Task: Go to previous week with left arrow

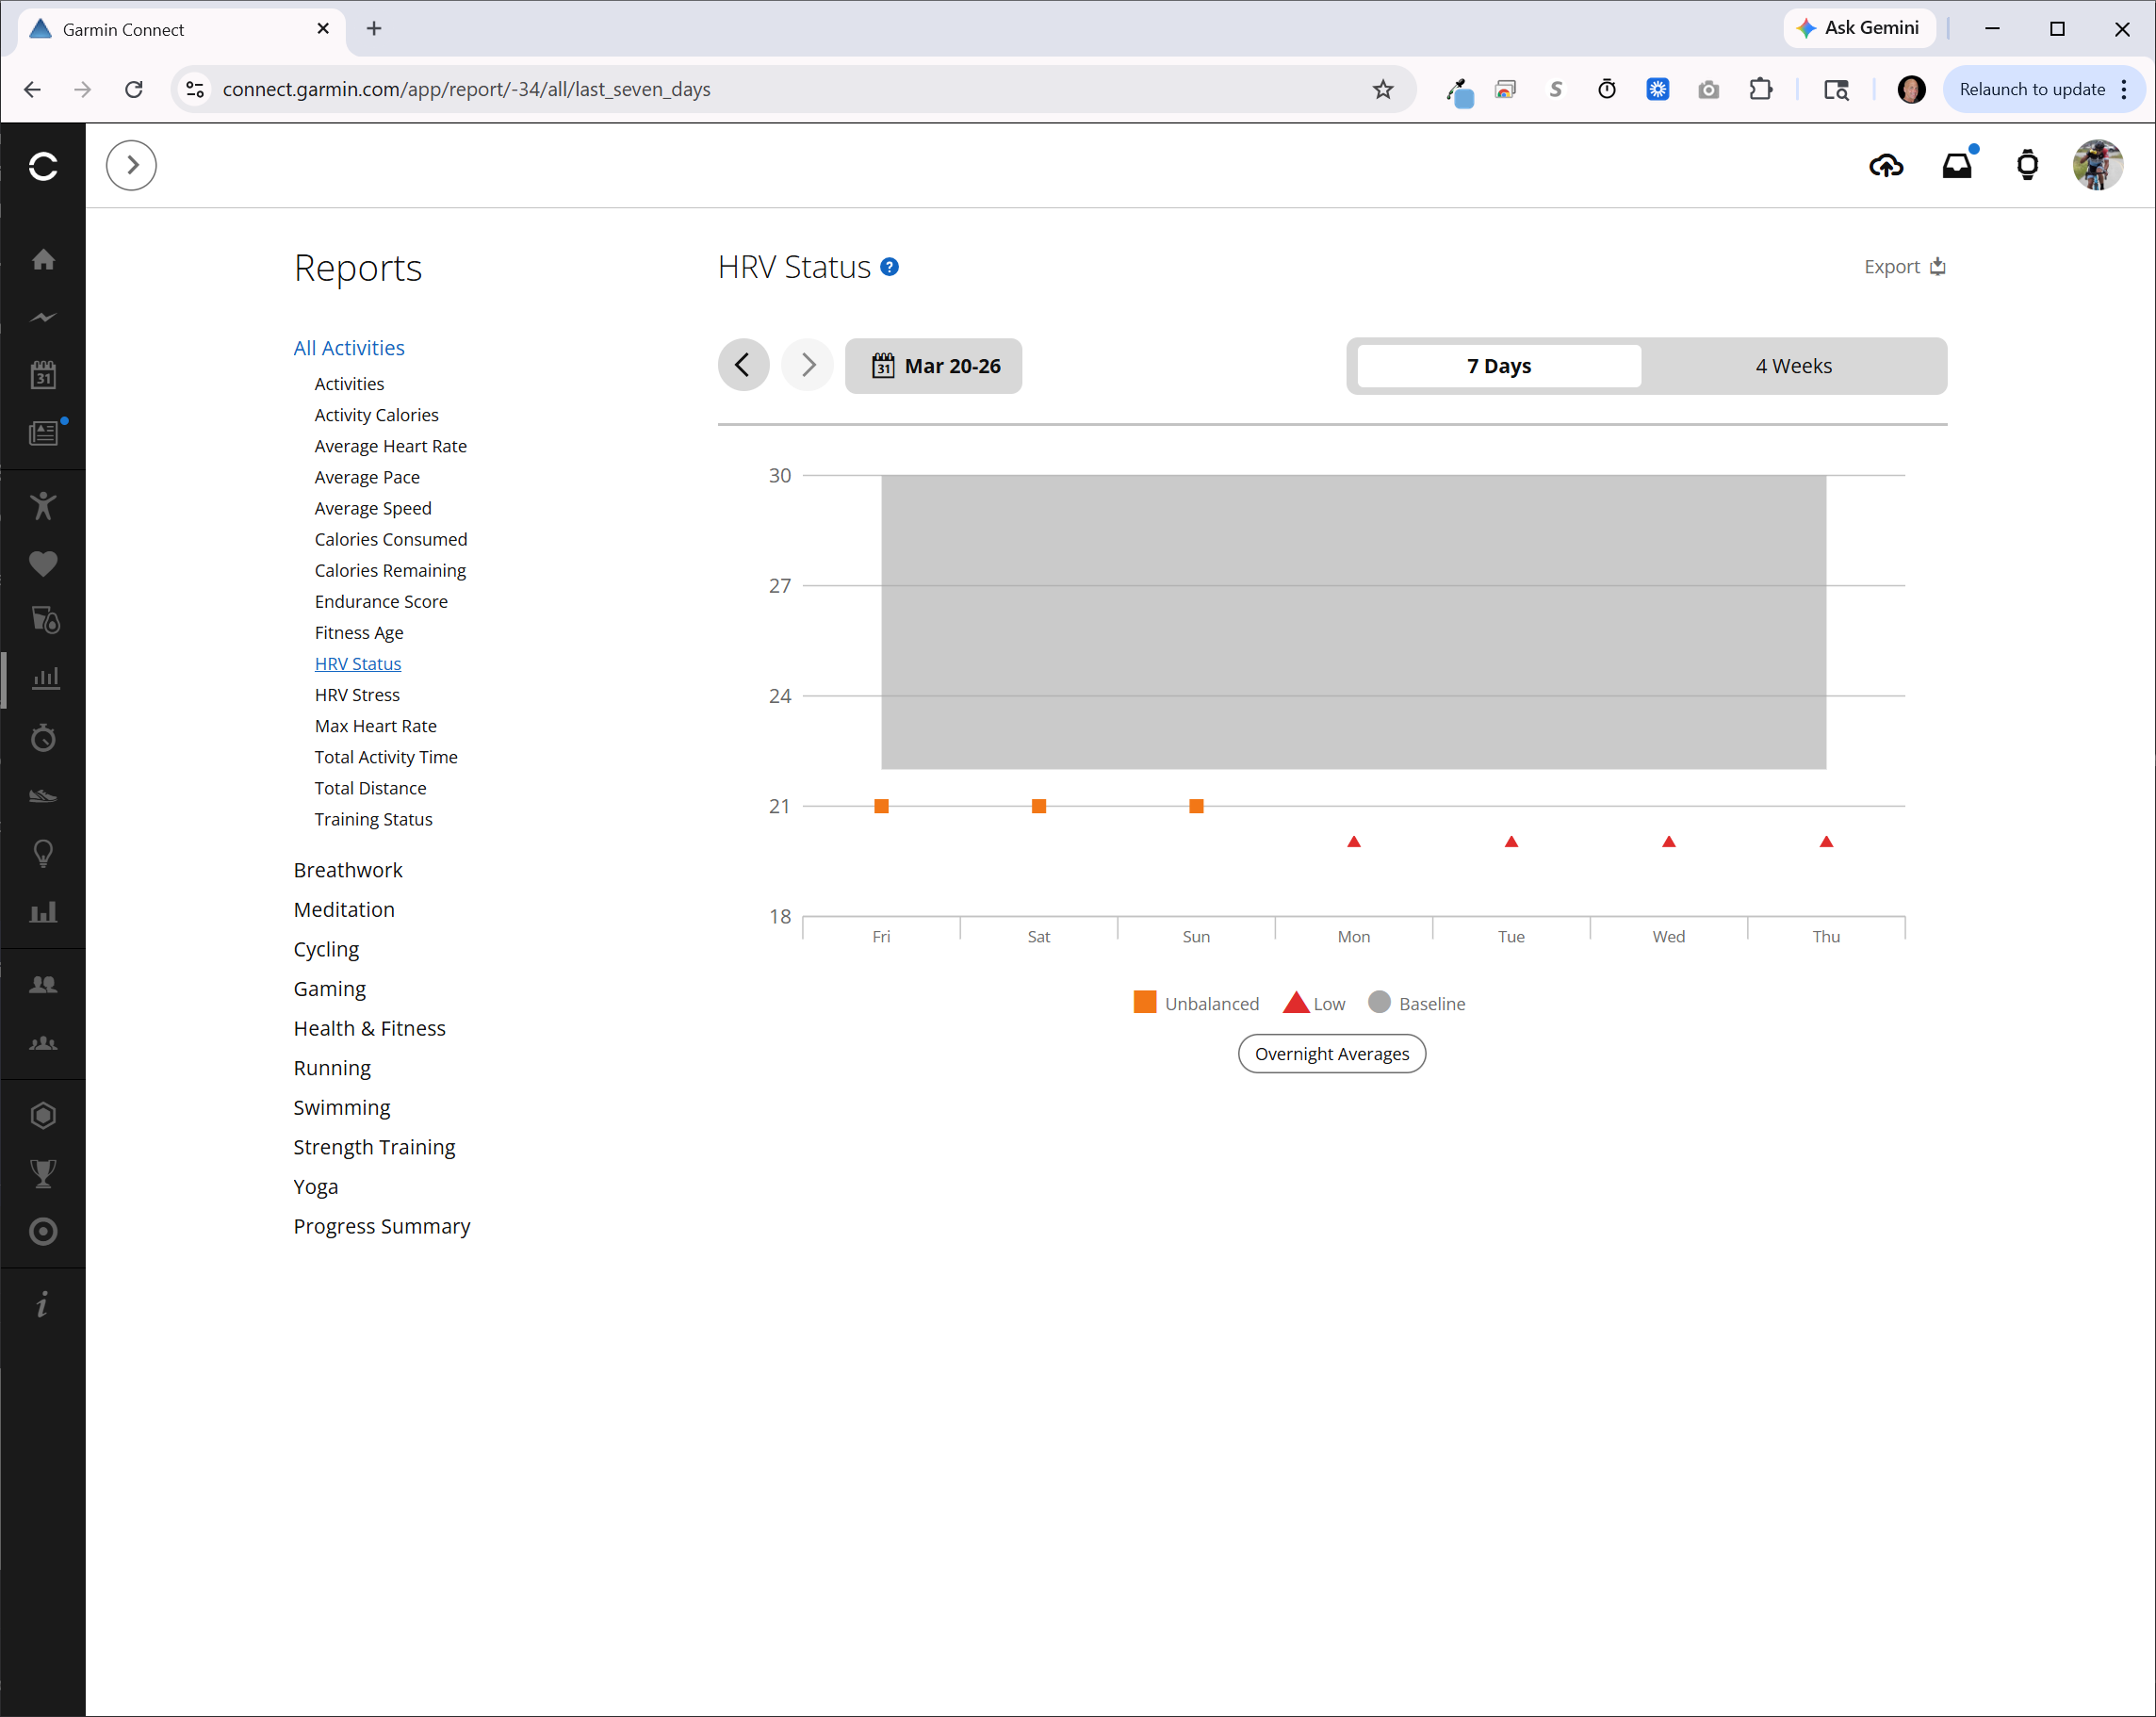Action: click(743, 366)
